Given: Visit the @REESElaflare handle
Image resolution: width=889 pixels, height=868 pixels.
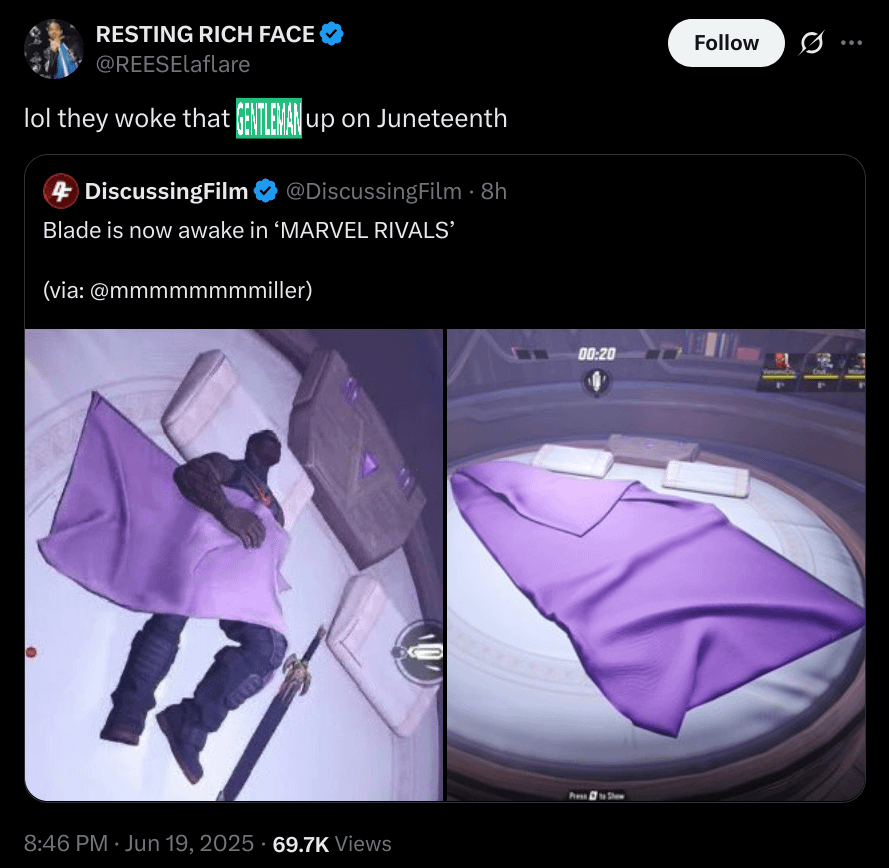Looking at the screenshot, I should pyautogui.click(x=173, y=65).
